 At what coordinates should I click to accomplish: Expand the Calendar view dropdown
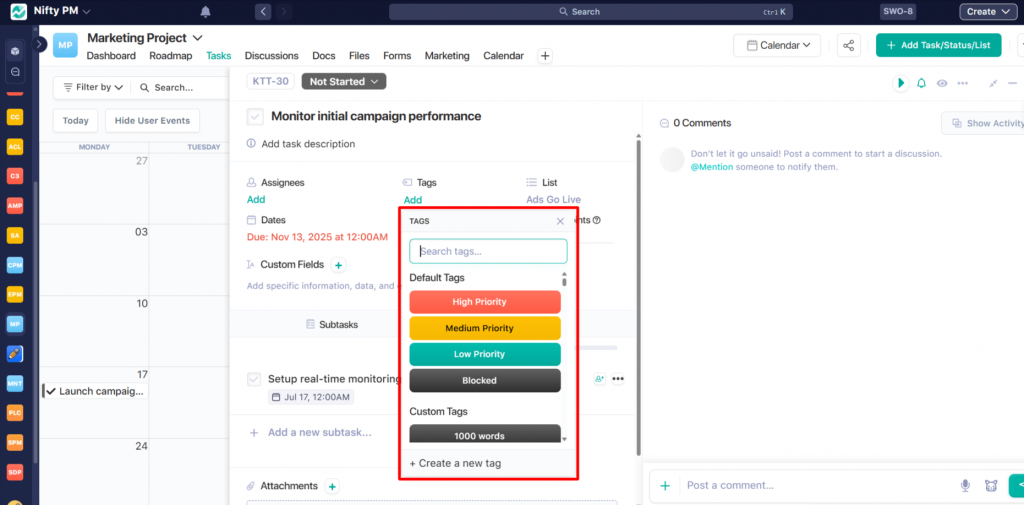777,45
